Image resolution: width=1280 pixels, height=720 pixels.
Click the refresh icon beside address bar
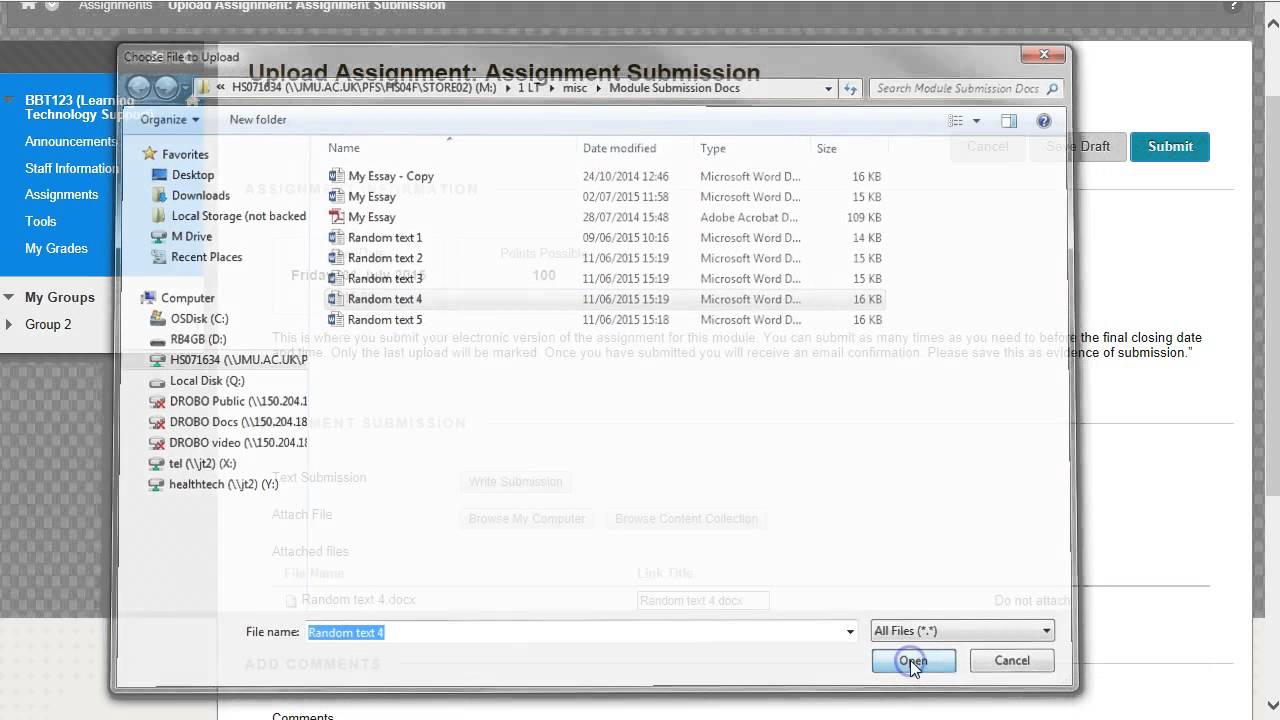(851, 88)
